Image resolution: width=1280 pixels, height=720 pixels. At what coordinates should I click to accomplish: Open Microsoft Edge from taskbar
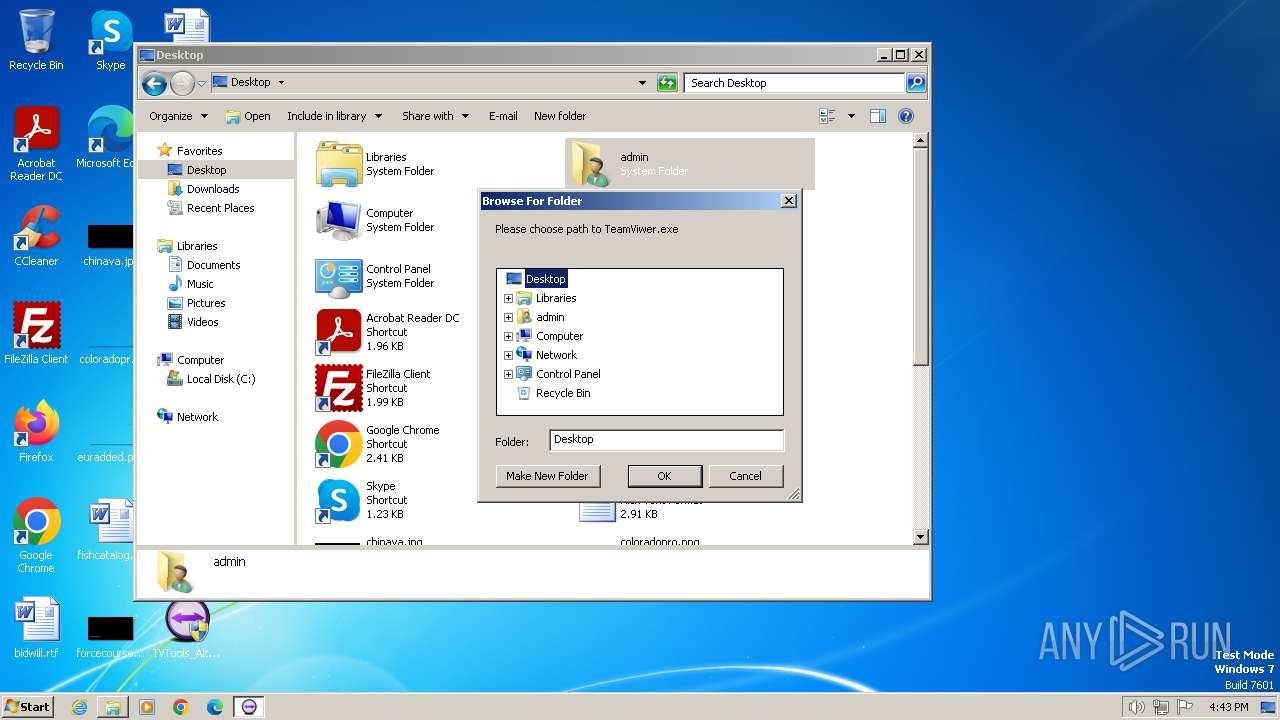click(x=215, y=707)
